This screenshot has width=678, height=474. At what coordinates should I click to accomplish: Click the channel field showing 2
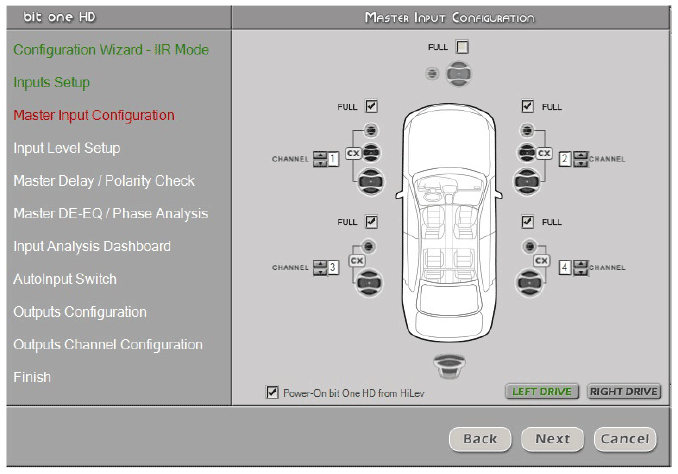pos(565,159)
